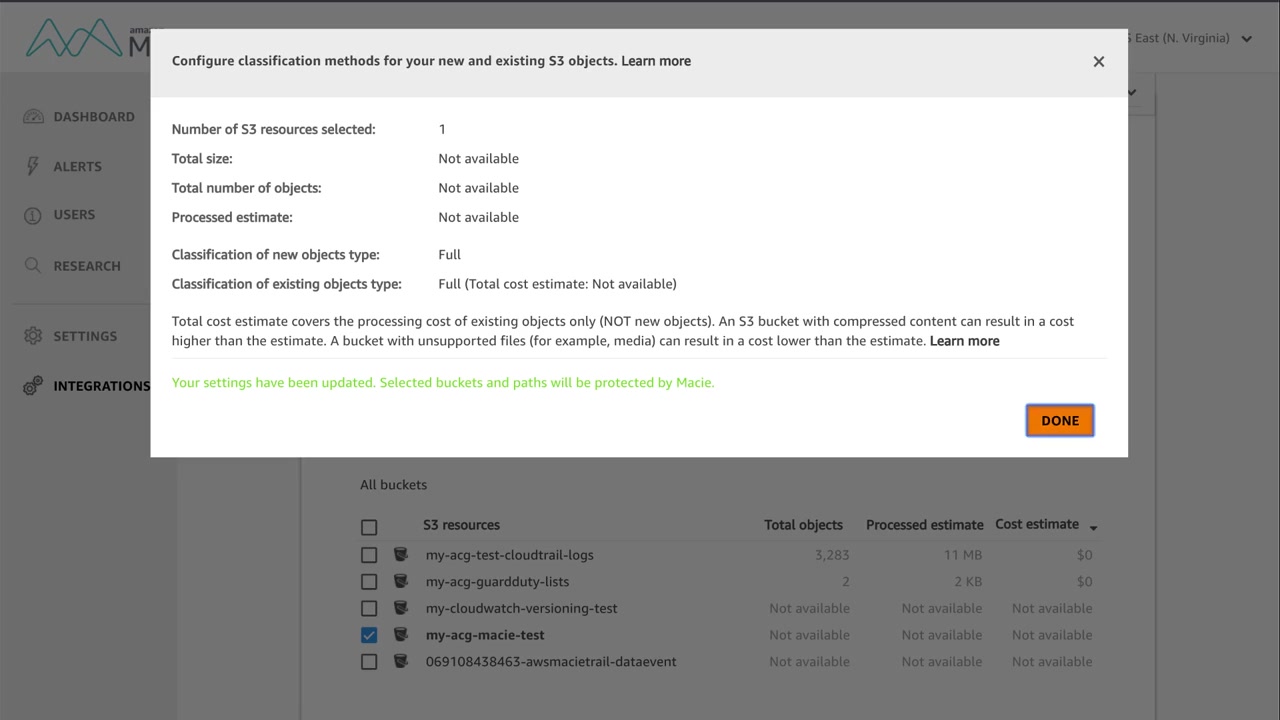Close the classification dialog with X
The width and height of the screenshot is (1280, 720).
1098,62
